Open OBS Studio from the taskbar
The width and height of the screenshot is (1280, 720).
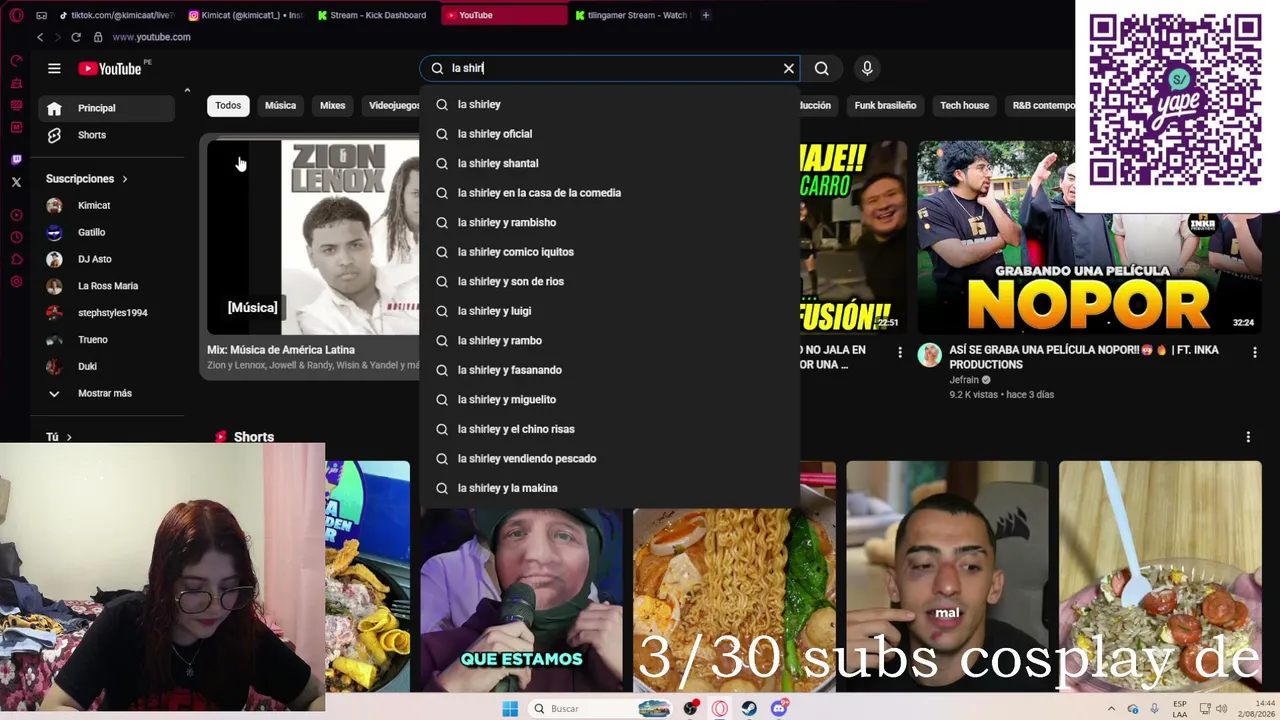690,708
